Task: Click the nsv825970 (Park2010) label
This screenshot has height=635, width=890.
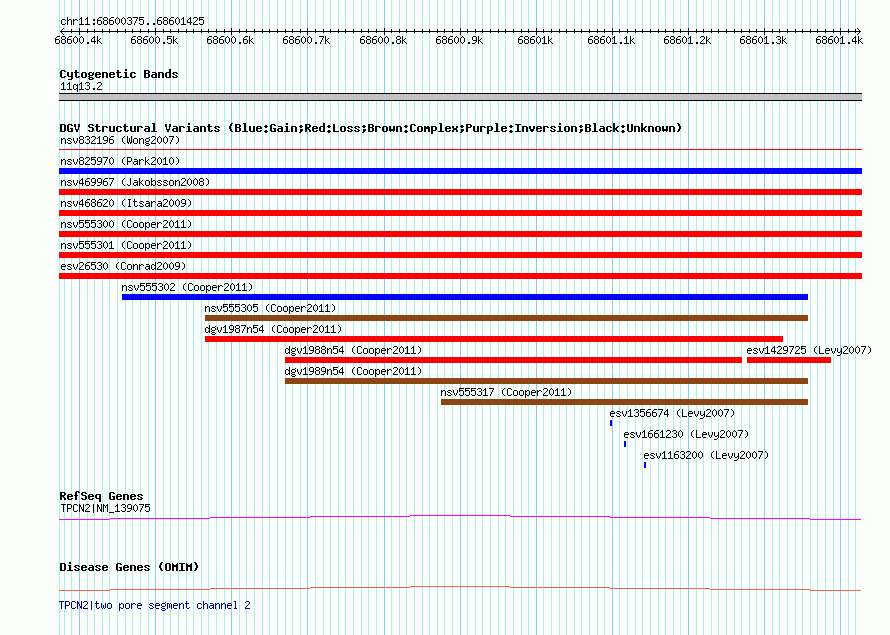Action: (x=120, y=161)
